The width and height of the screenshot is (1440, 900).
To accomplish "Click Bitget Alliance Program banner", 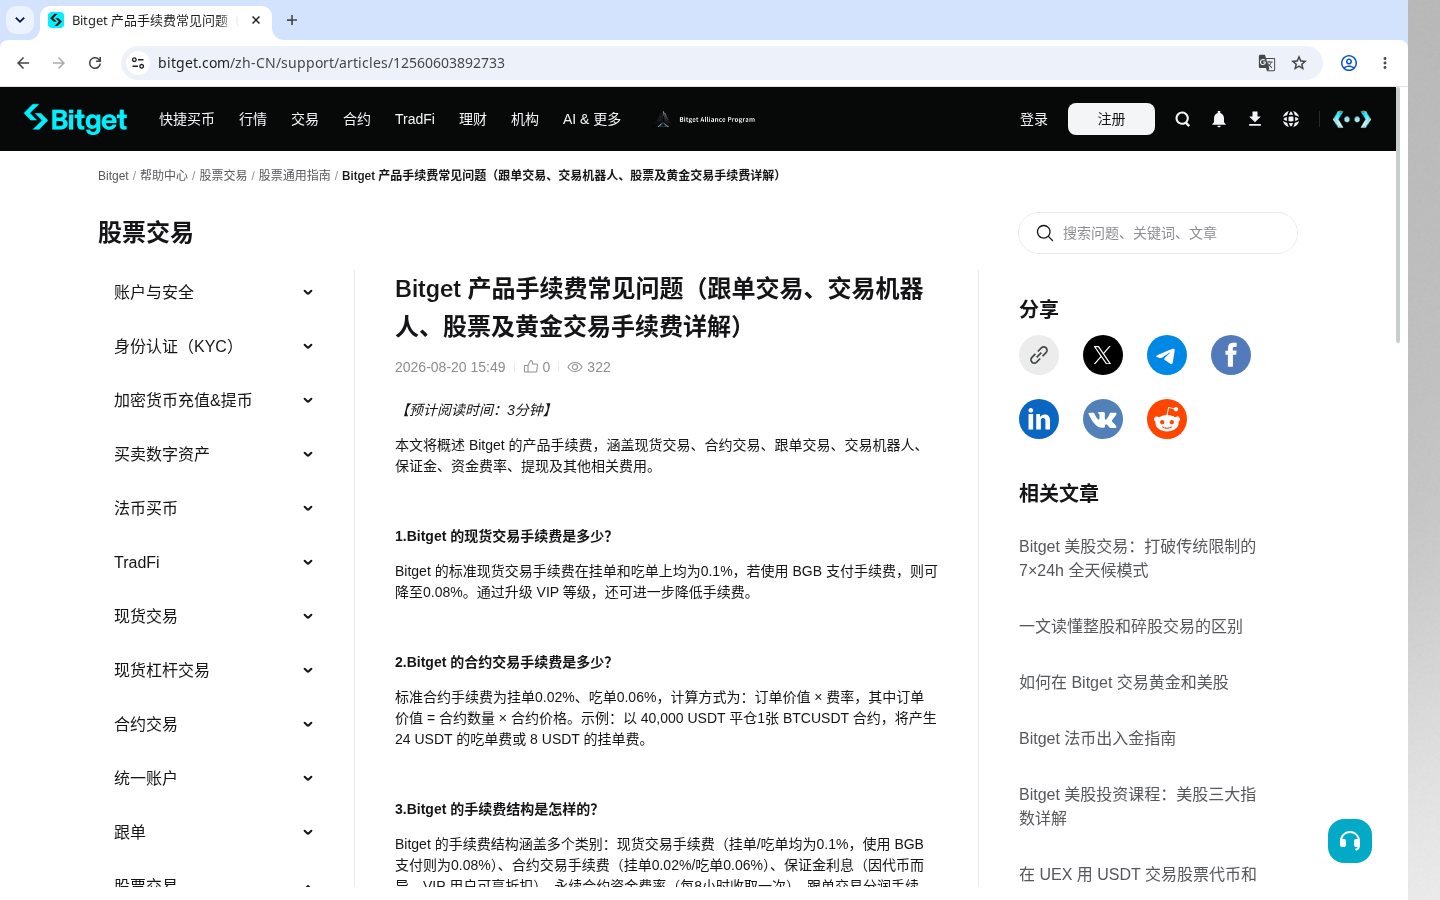I will pyautogui.click(x=706, y=119).
